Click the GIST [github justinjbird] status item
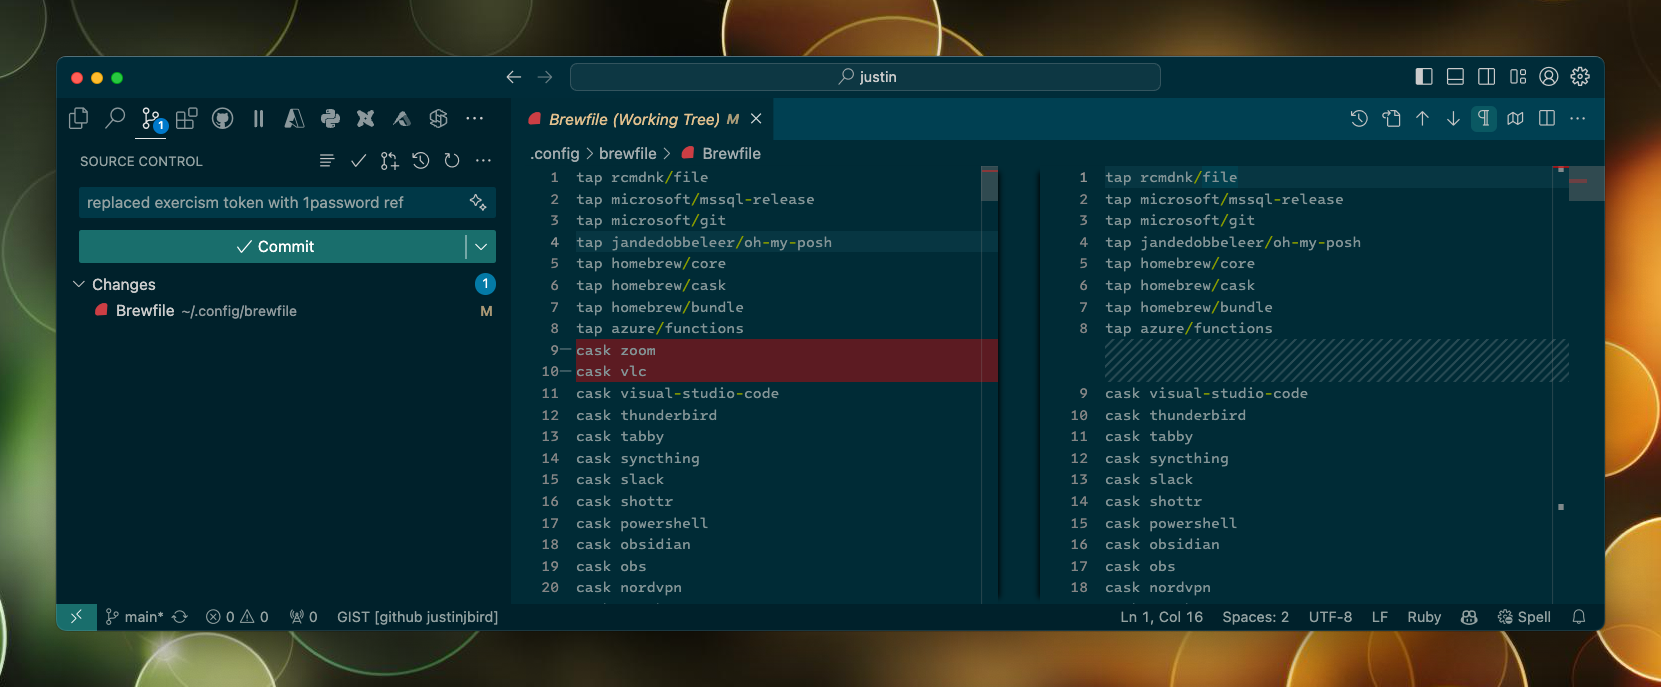This screenshot has width=1661, height=687. tap(417, 617)
